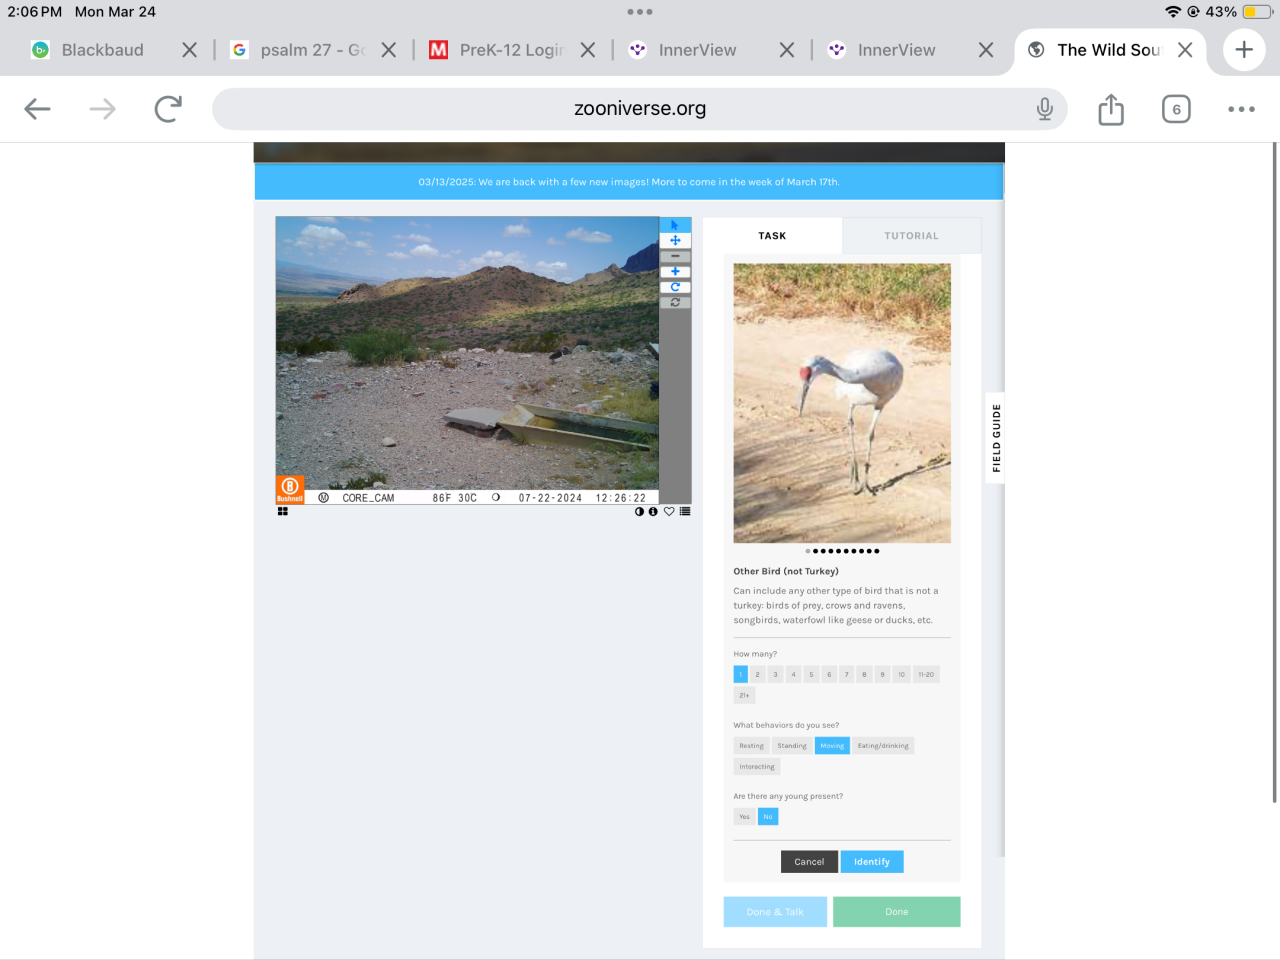Image resolution: width=1280 pixels, height=960 pixels.
Task: Click the green Done button
Action: point(896,912)
